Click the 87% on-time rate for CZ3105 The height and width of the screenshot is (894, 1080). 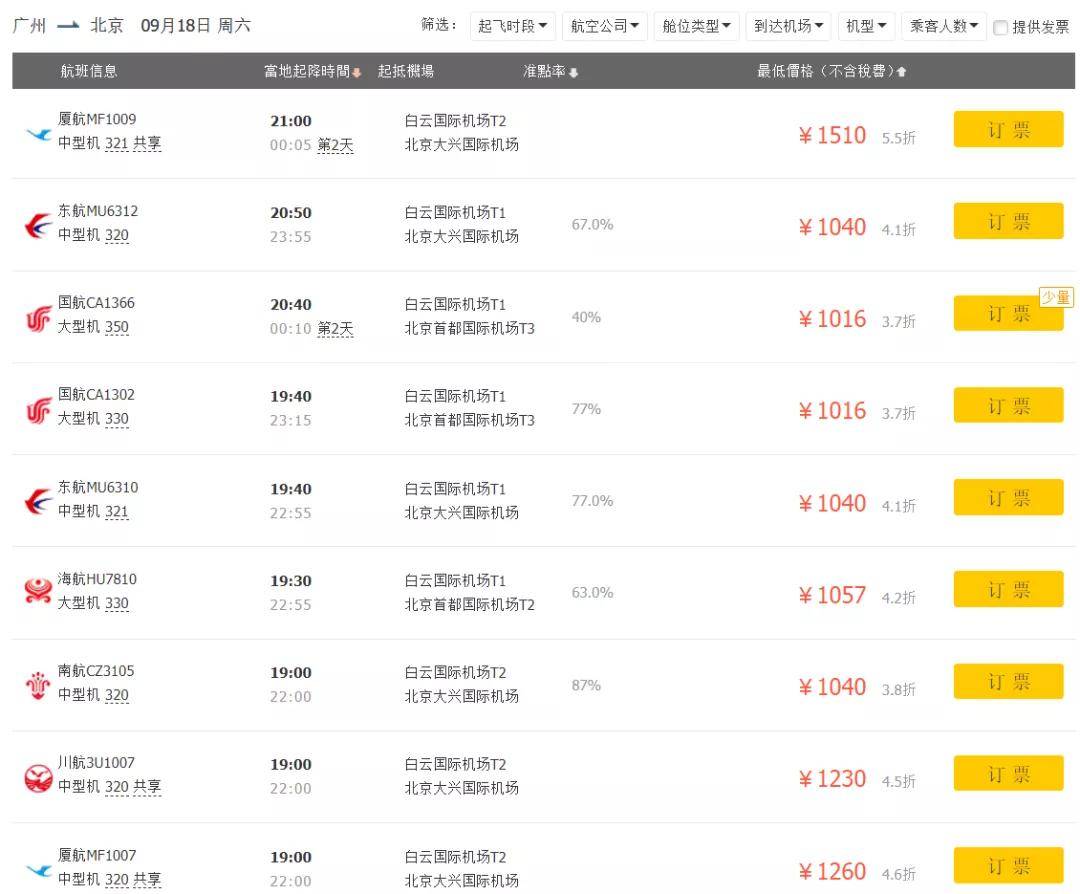click(x=586, y=685)
